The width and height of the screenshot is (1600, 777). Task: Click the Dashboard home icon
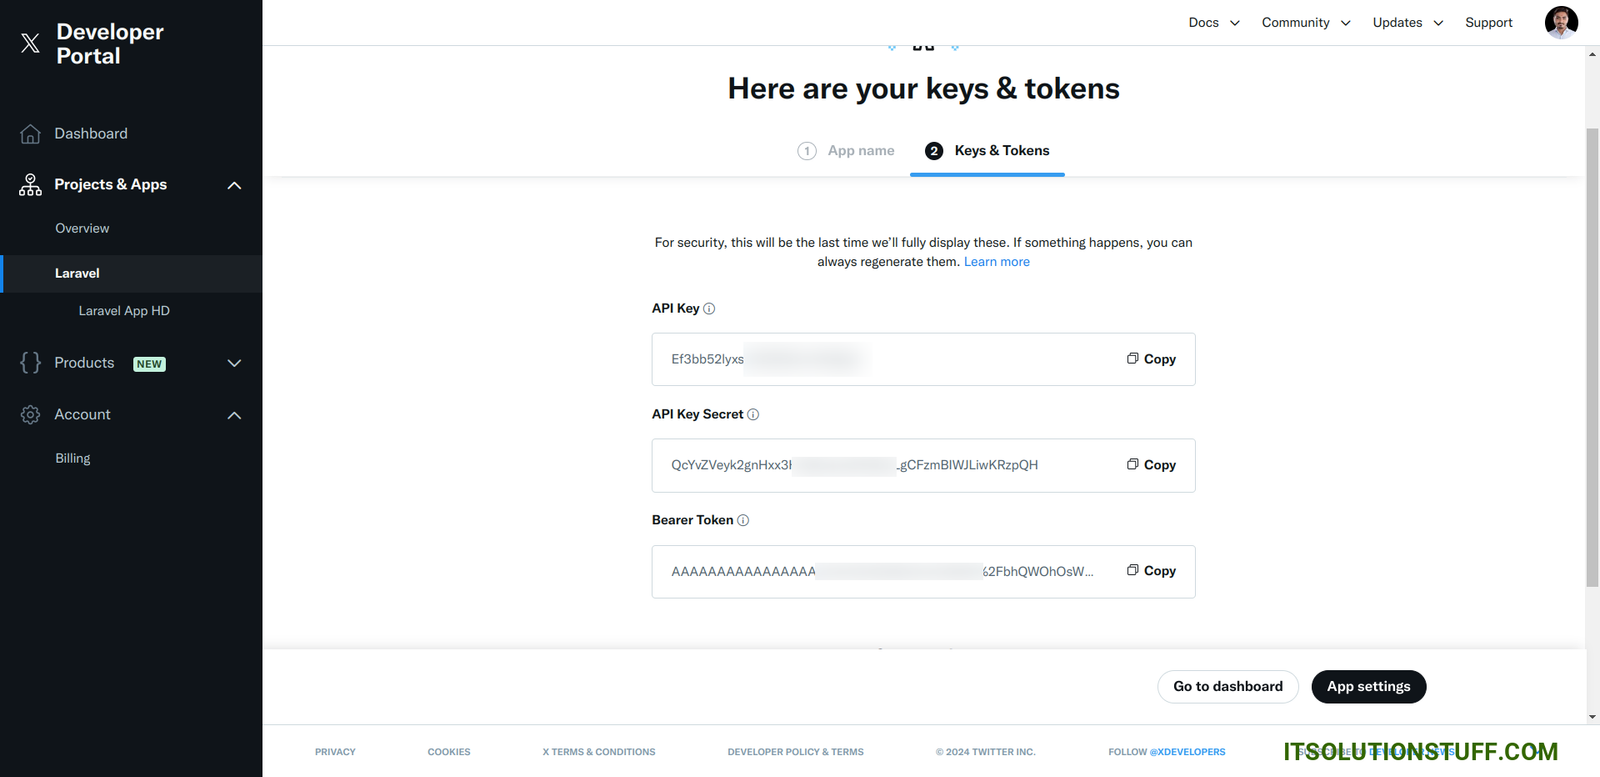[x=31, y=134]
